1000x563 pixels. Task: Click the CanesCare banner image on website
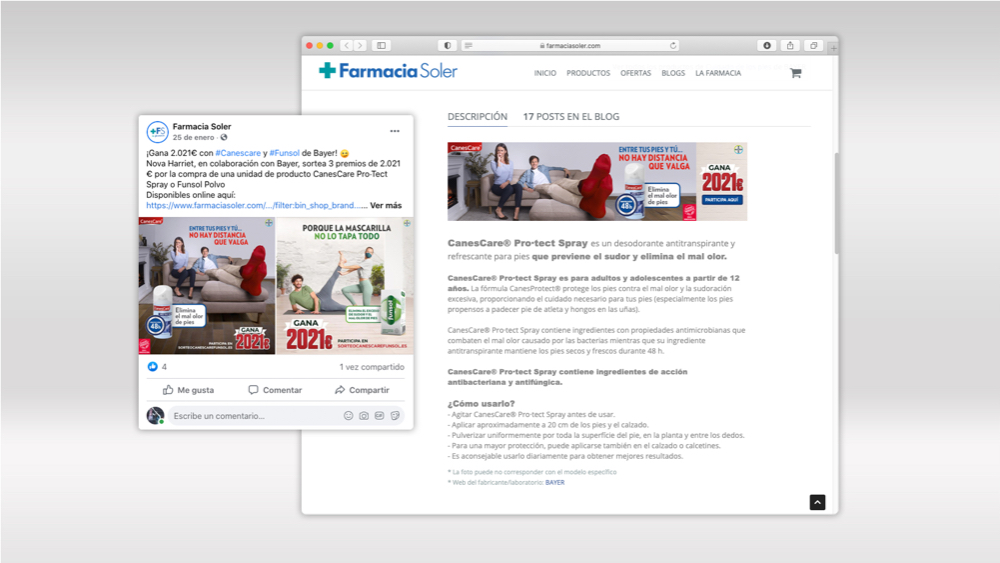[597, 182]
